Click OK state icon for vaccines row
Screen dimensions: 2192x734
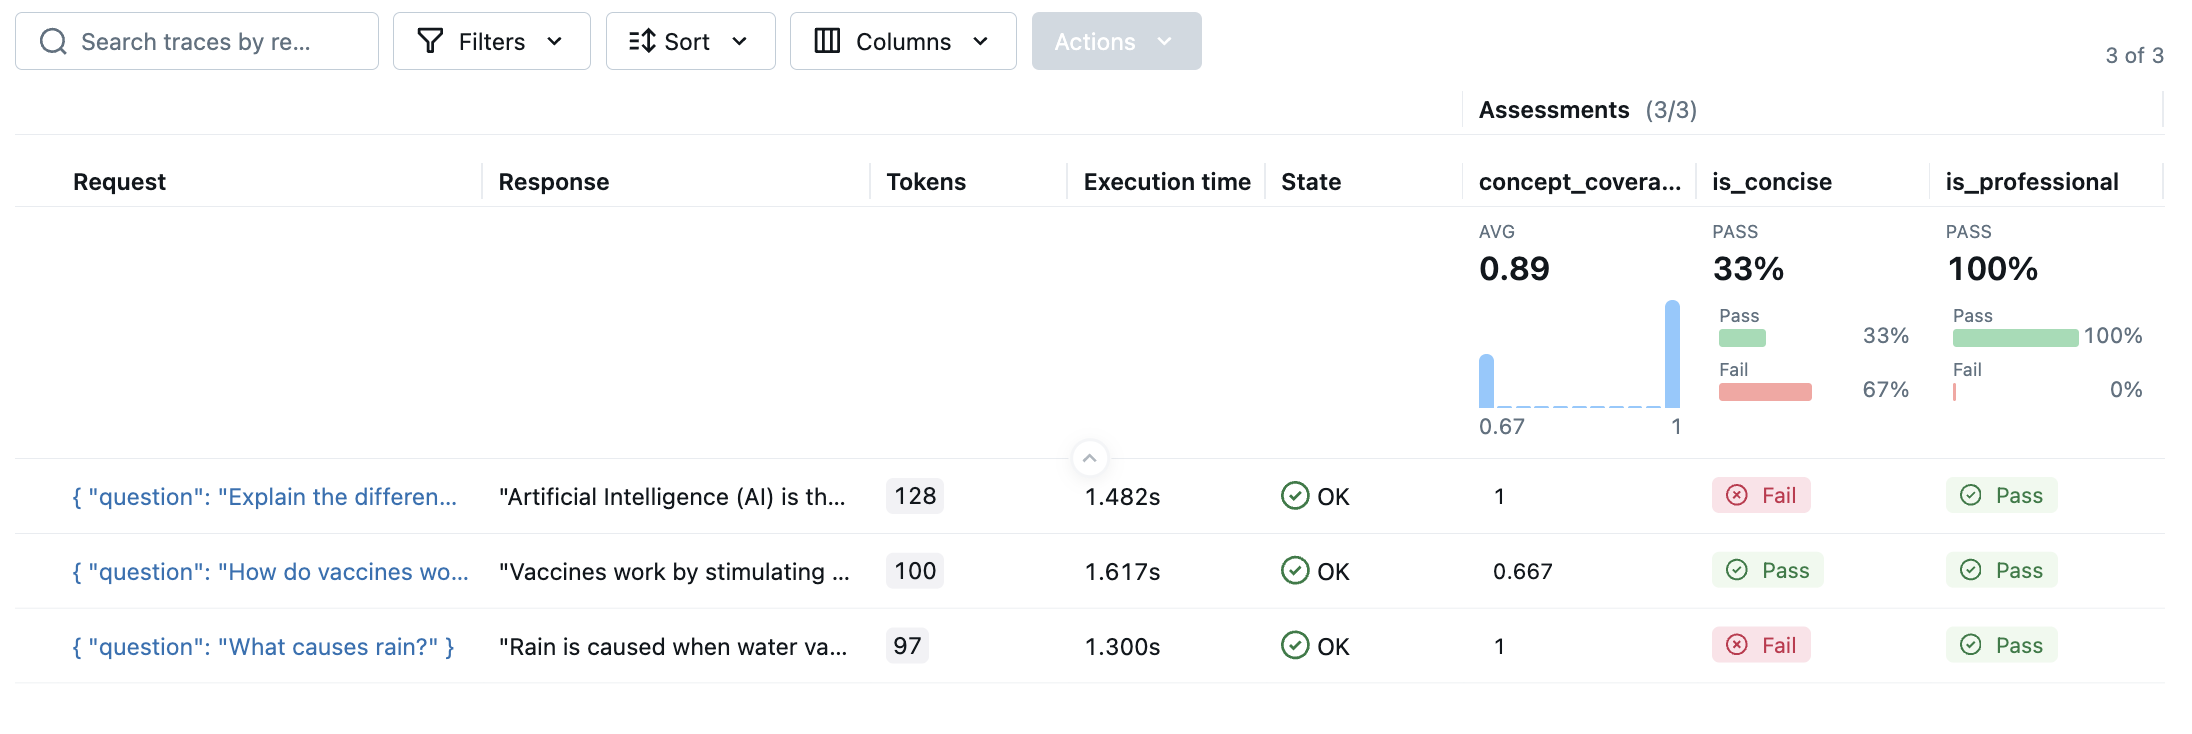1295,571
